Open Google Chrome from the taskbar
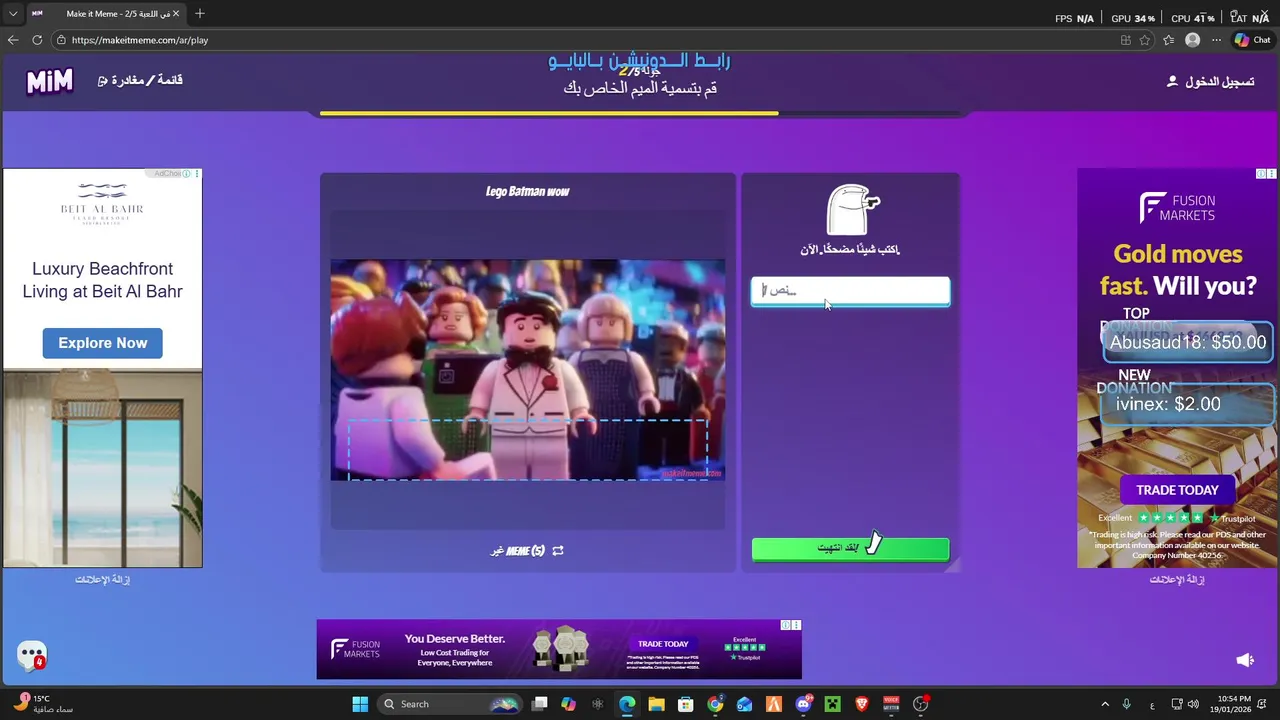The width and height of the screenshot is (1280, 720). 715,704
